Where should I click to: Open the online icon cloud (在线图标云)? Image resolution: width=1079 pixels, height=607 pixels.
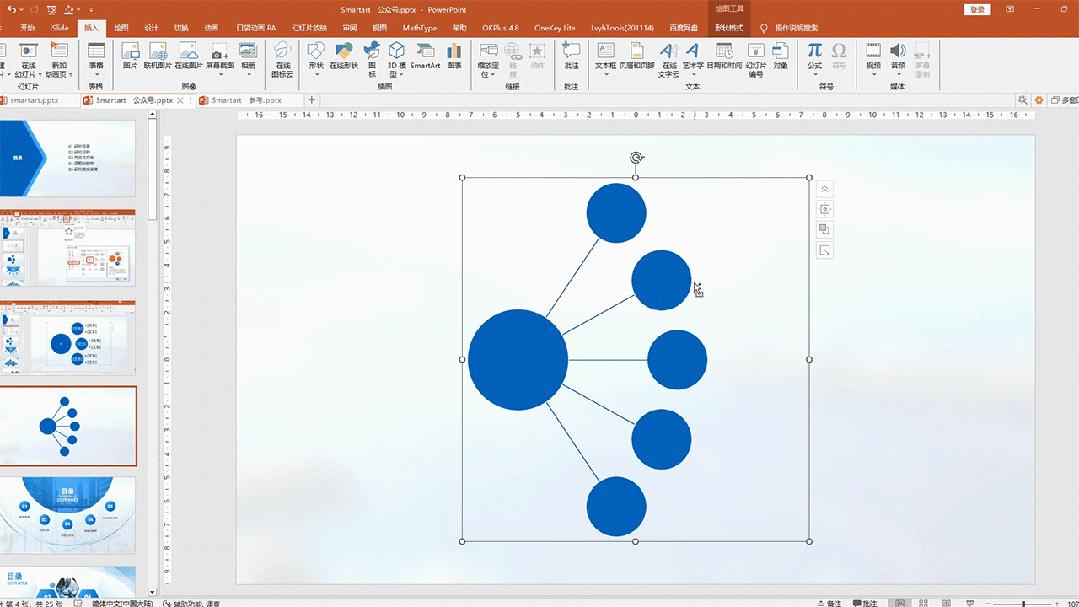pos(282,59)
